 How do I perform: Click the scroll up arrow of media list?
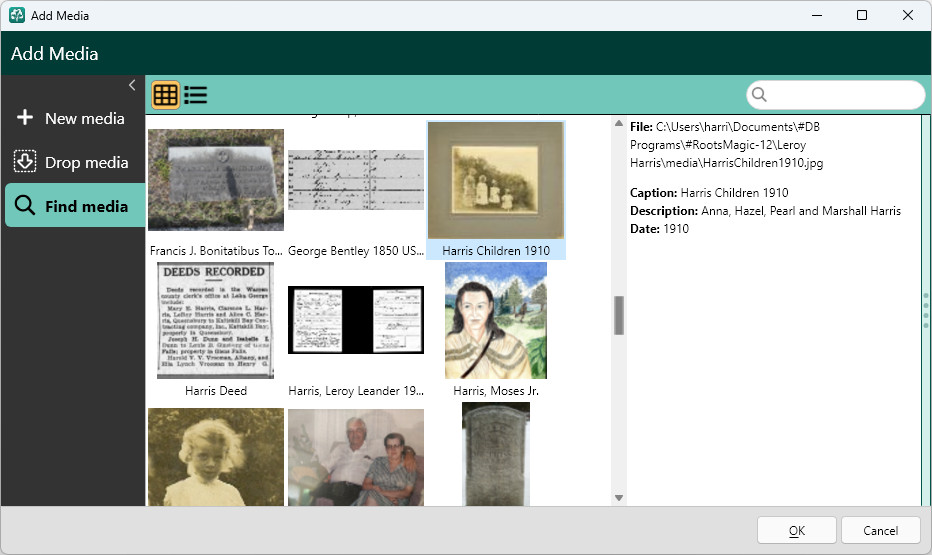(619, 123)
